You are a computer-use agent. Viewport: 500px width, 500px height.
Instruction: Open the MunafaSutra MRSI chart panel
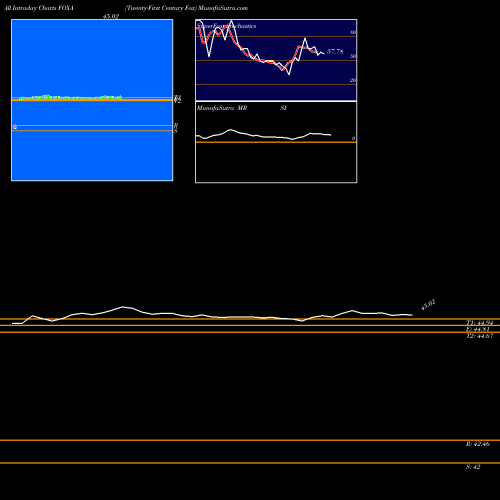pyautogui.click(x=276, y=142)
